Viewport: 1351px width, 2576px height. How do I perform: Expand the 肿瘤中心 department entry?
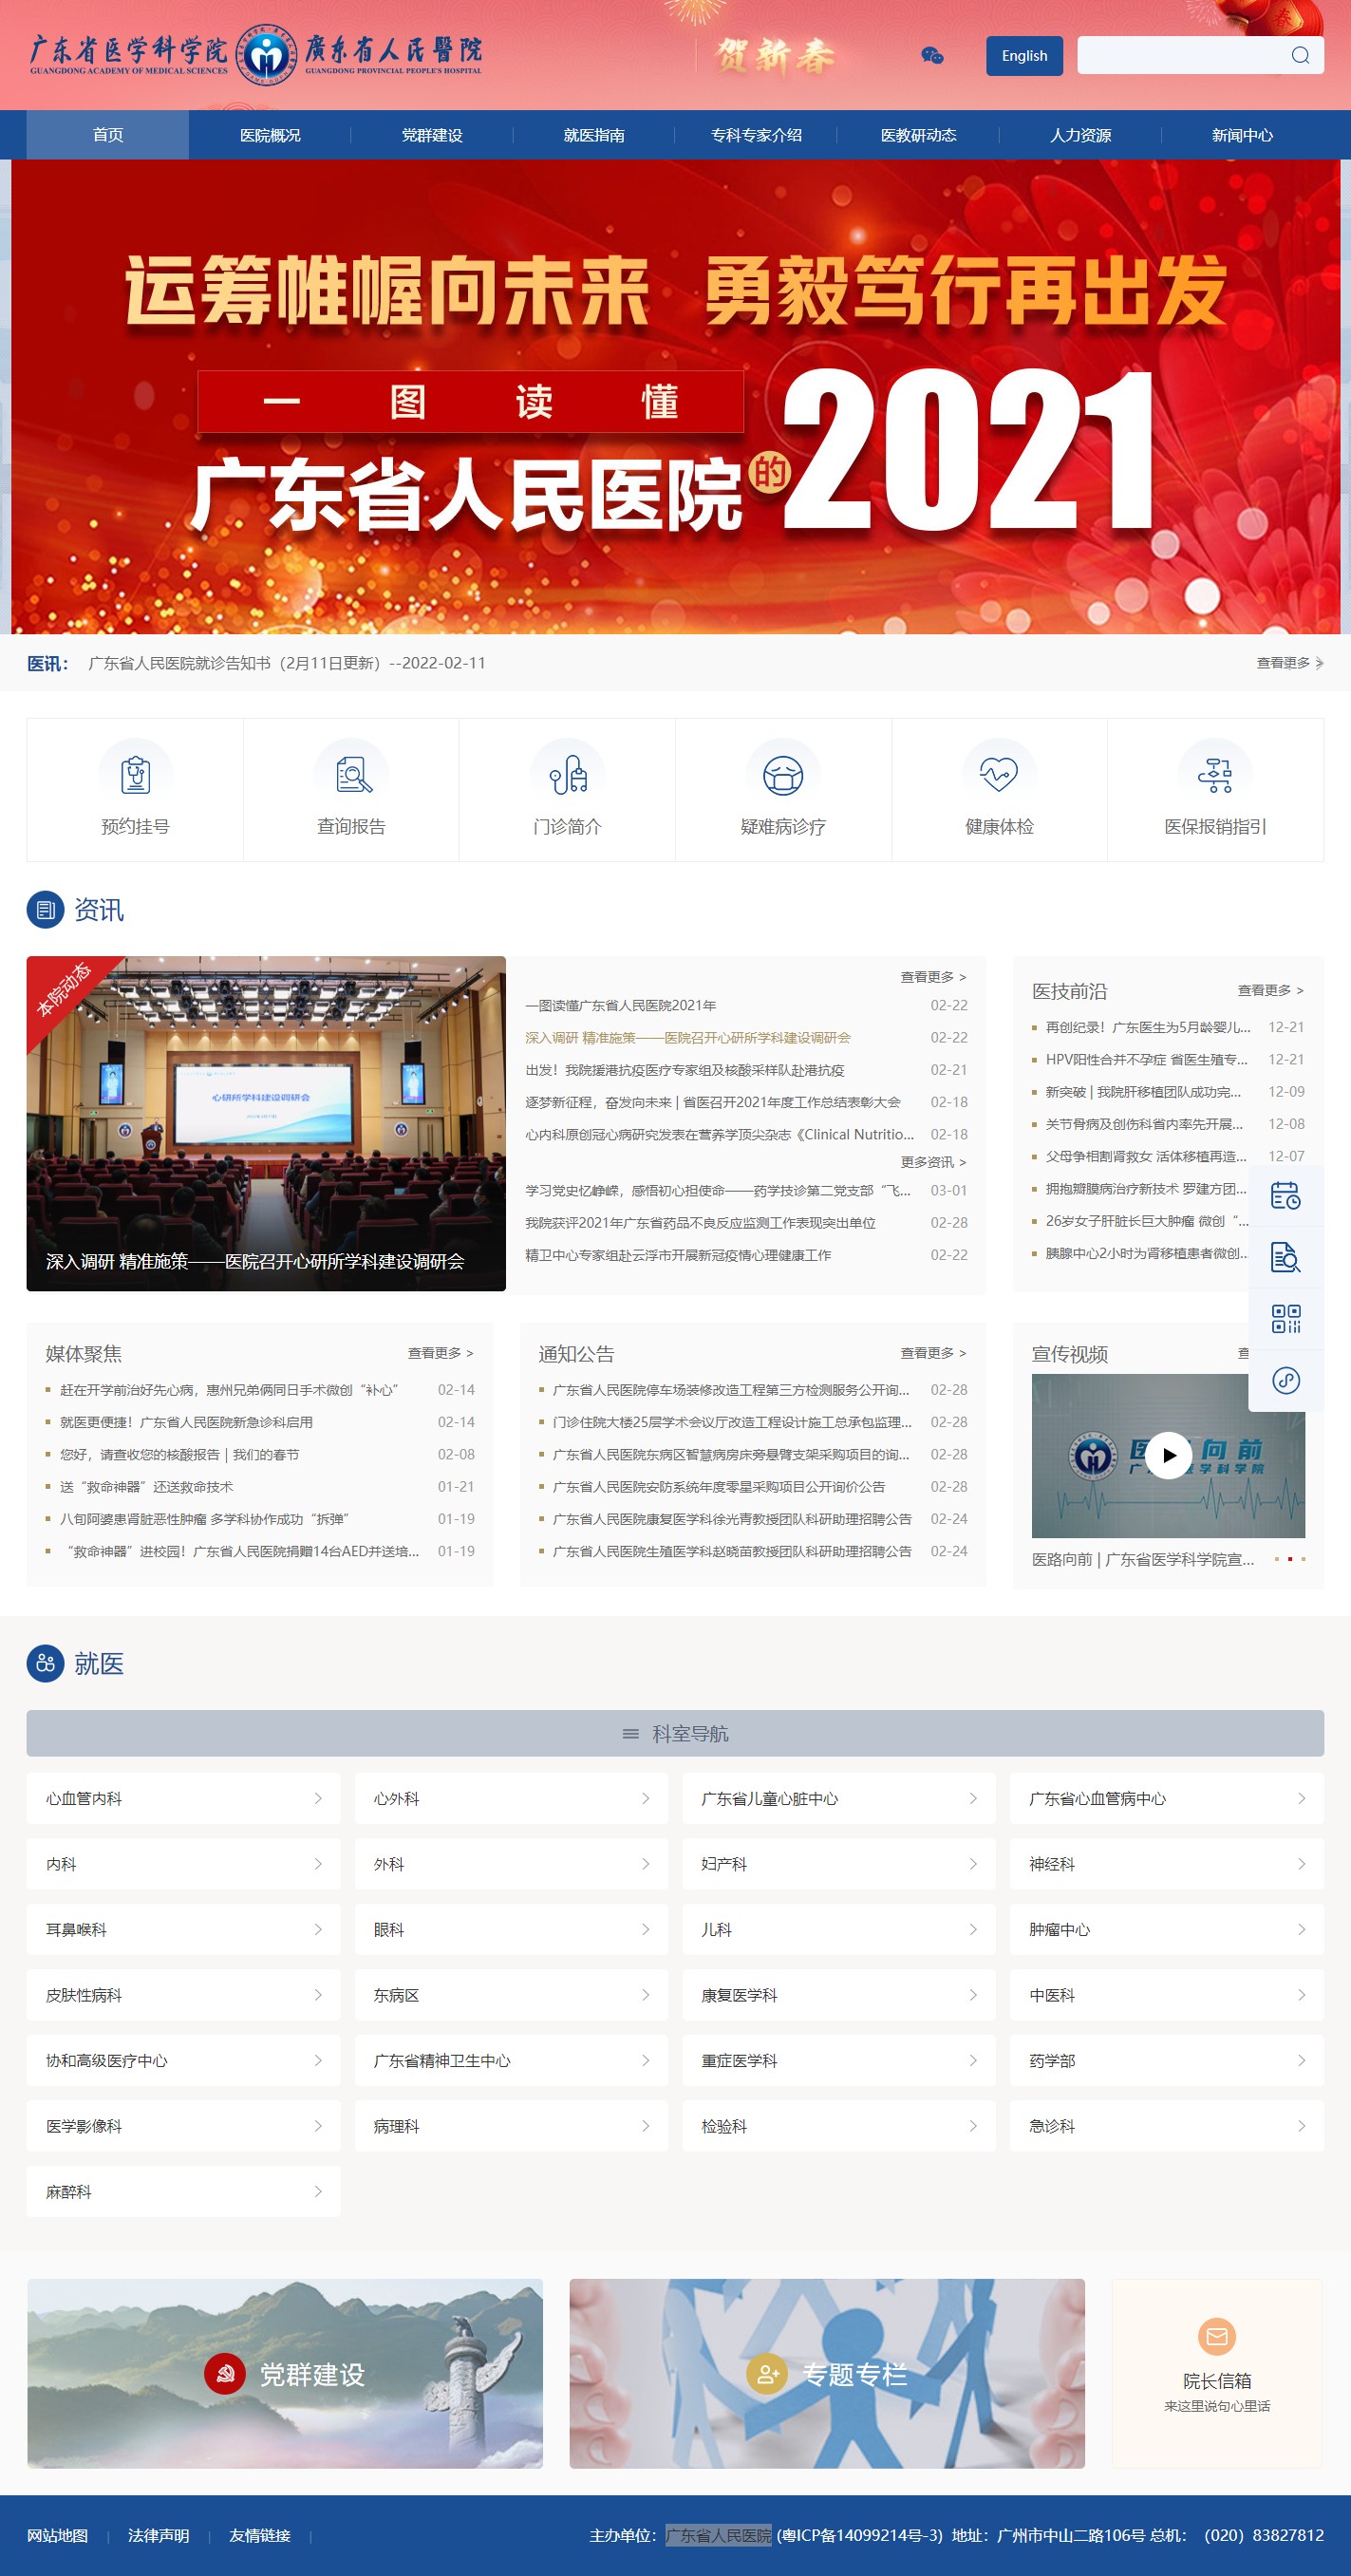coord(1166,1929)
